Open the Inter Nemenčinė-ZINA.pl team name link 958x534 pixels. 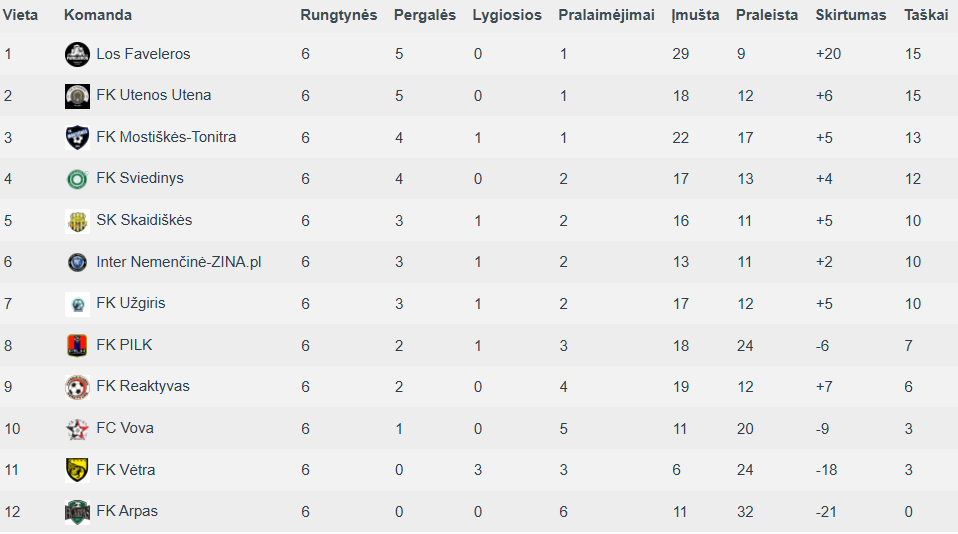178,262
